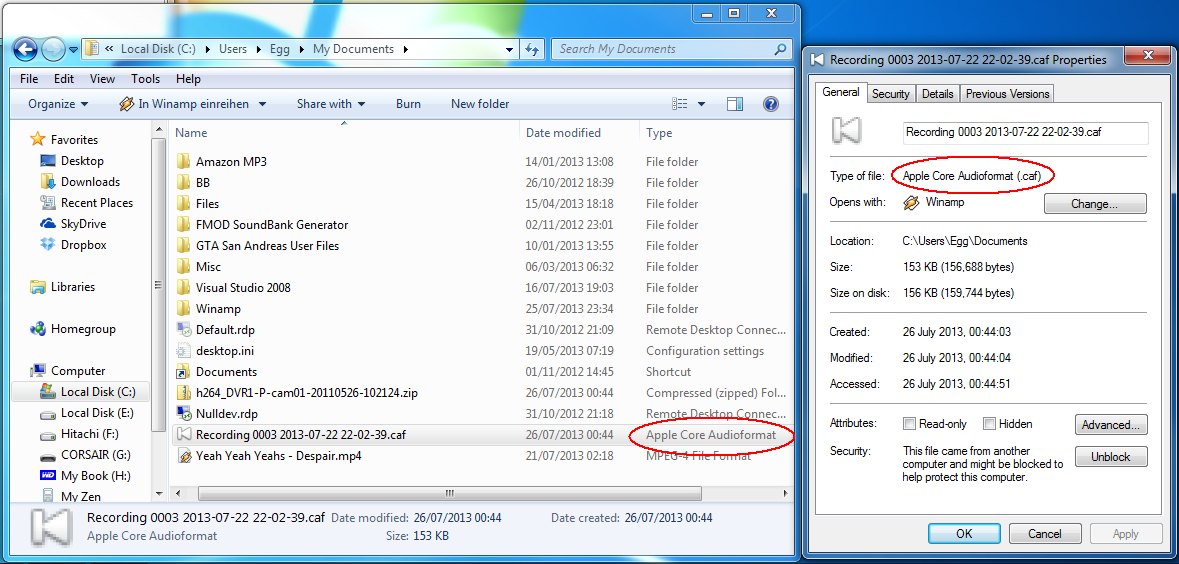Select the FMOD SoundBank Generator folder
1179x564 pixels.
pyautogui.click(x=271, y=224)
